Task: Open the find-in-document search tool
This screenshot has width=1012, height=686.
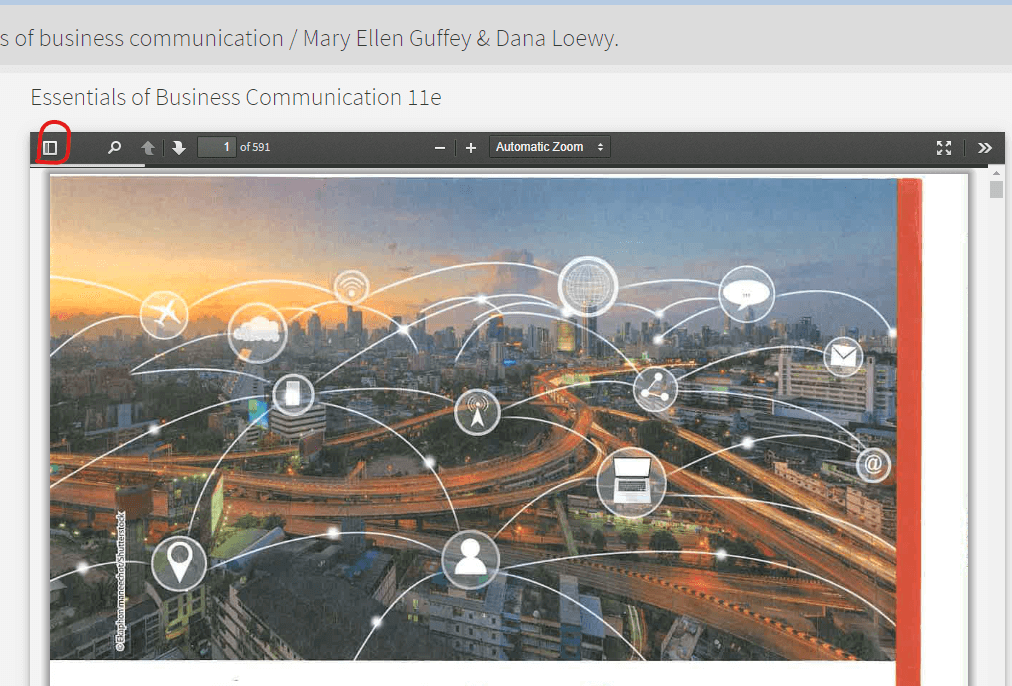Action: 115,148
